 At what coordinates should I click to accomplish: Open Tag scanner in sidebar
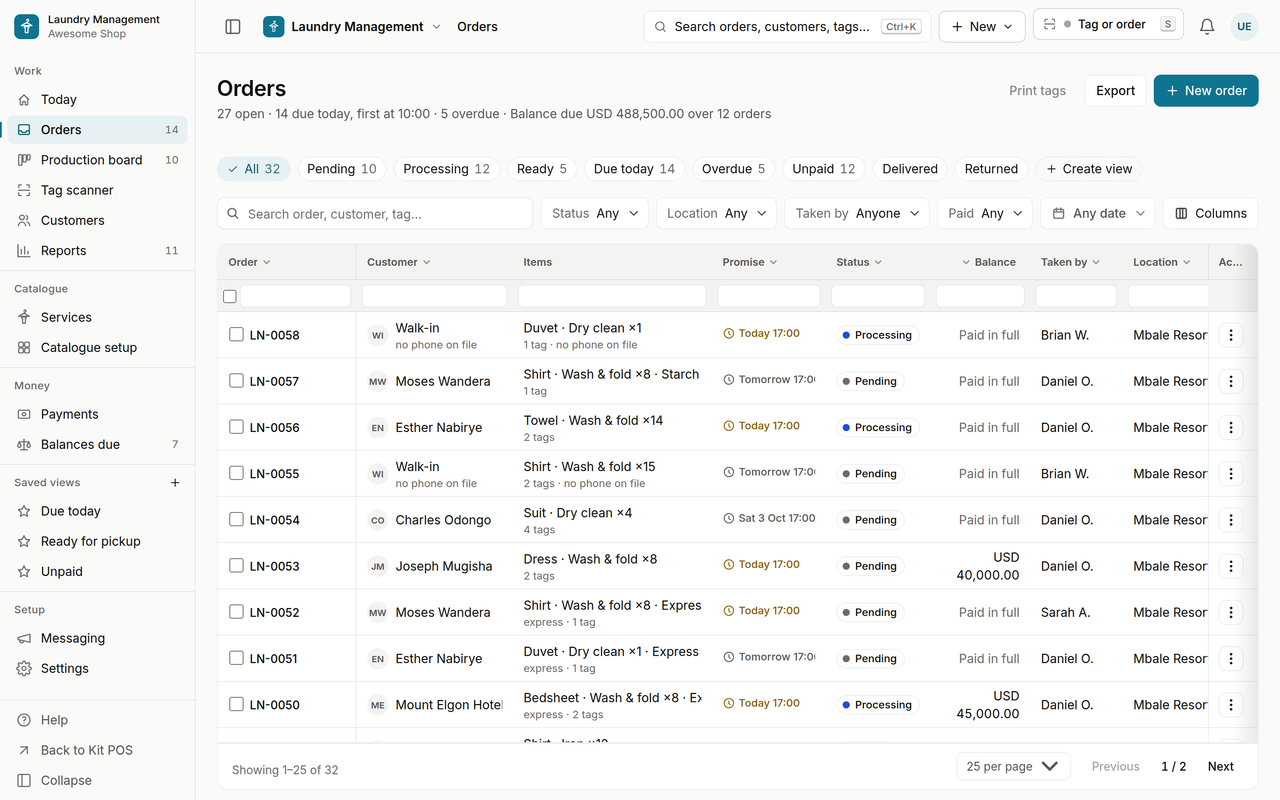(97, 190)
